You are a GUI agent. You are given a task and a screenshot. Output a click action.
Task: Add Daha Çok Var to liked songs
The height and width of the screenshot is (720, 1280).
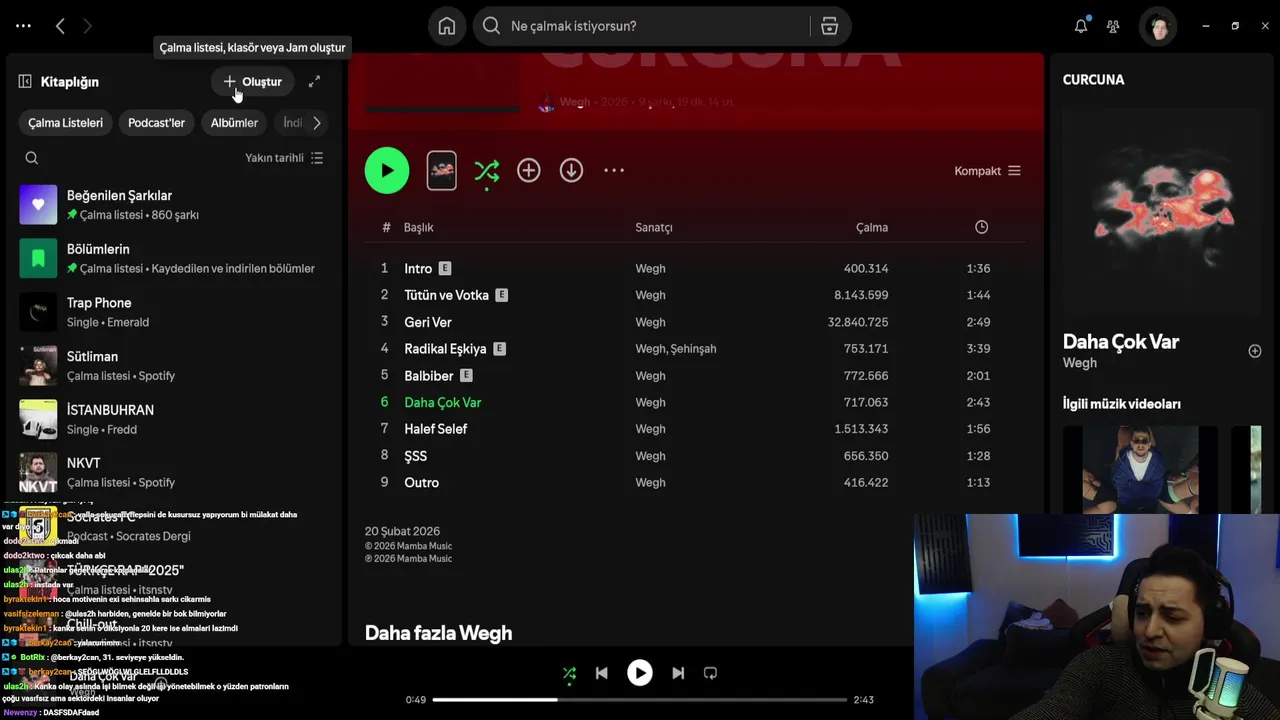click(x=1254, y=351)
